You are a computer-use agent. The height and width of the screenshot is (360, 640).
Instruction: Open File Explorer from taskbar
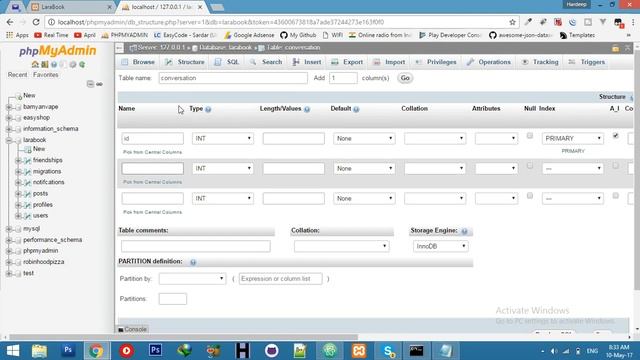coord(40,351)
